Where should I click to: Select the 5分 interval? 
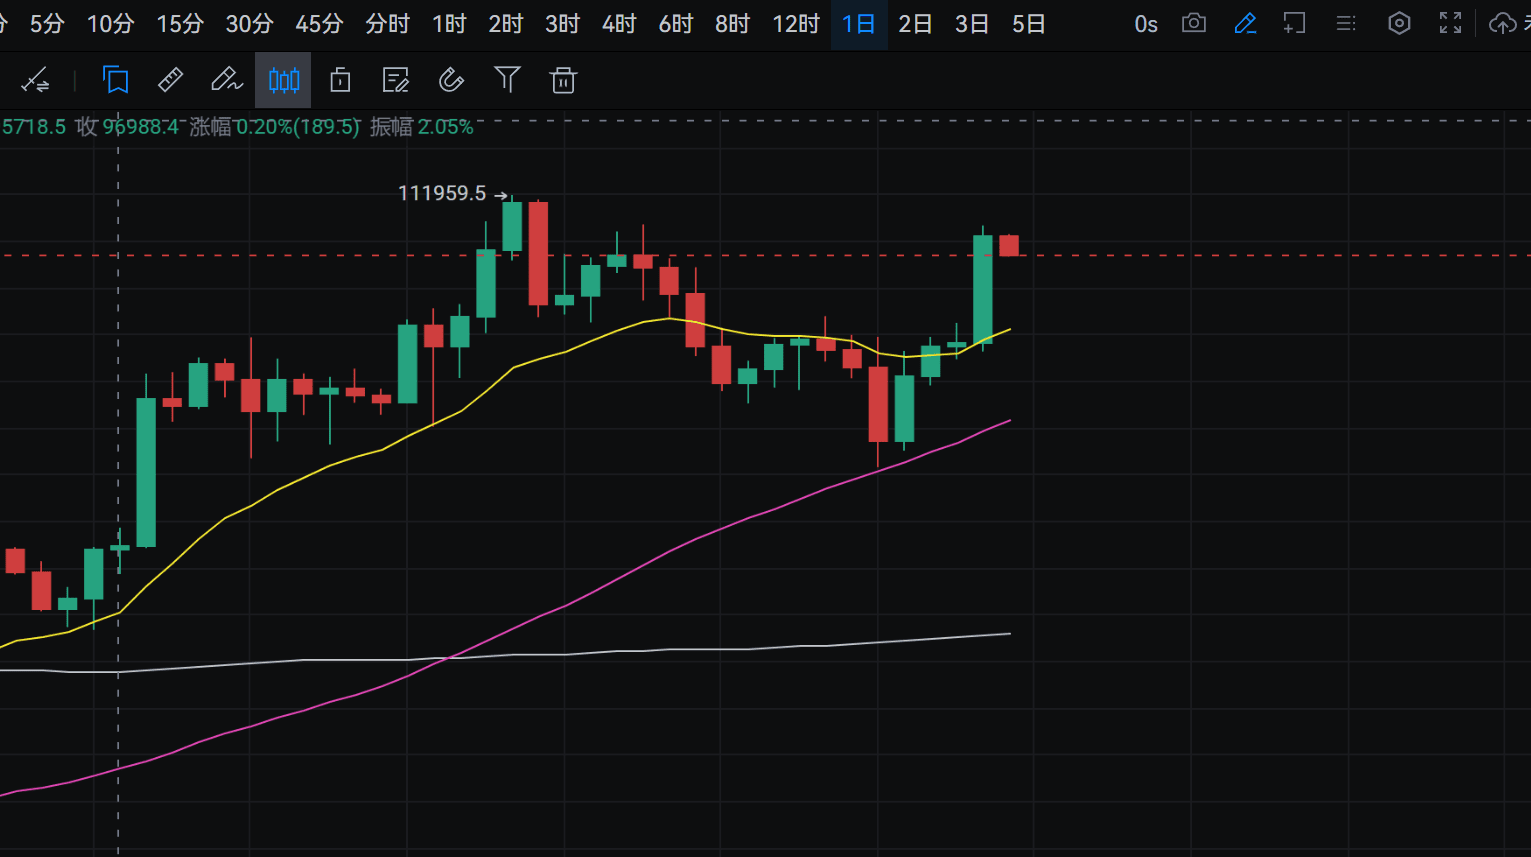(x=45, y=23)
